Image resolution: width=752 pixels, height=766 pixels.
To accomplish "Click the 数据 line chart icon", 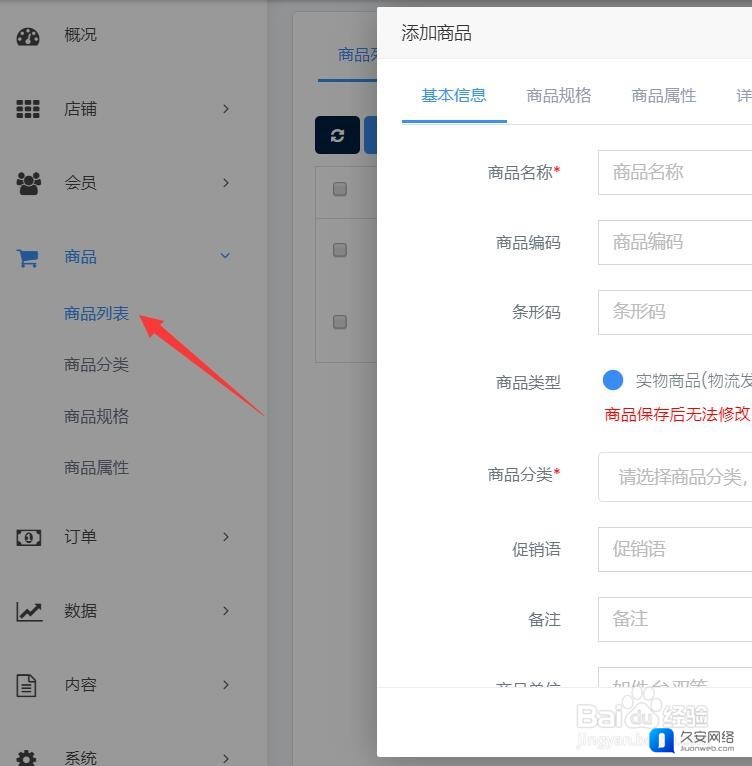I will pyautogui.click(x=29, y=612).
